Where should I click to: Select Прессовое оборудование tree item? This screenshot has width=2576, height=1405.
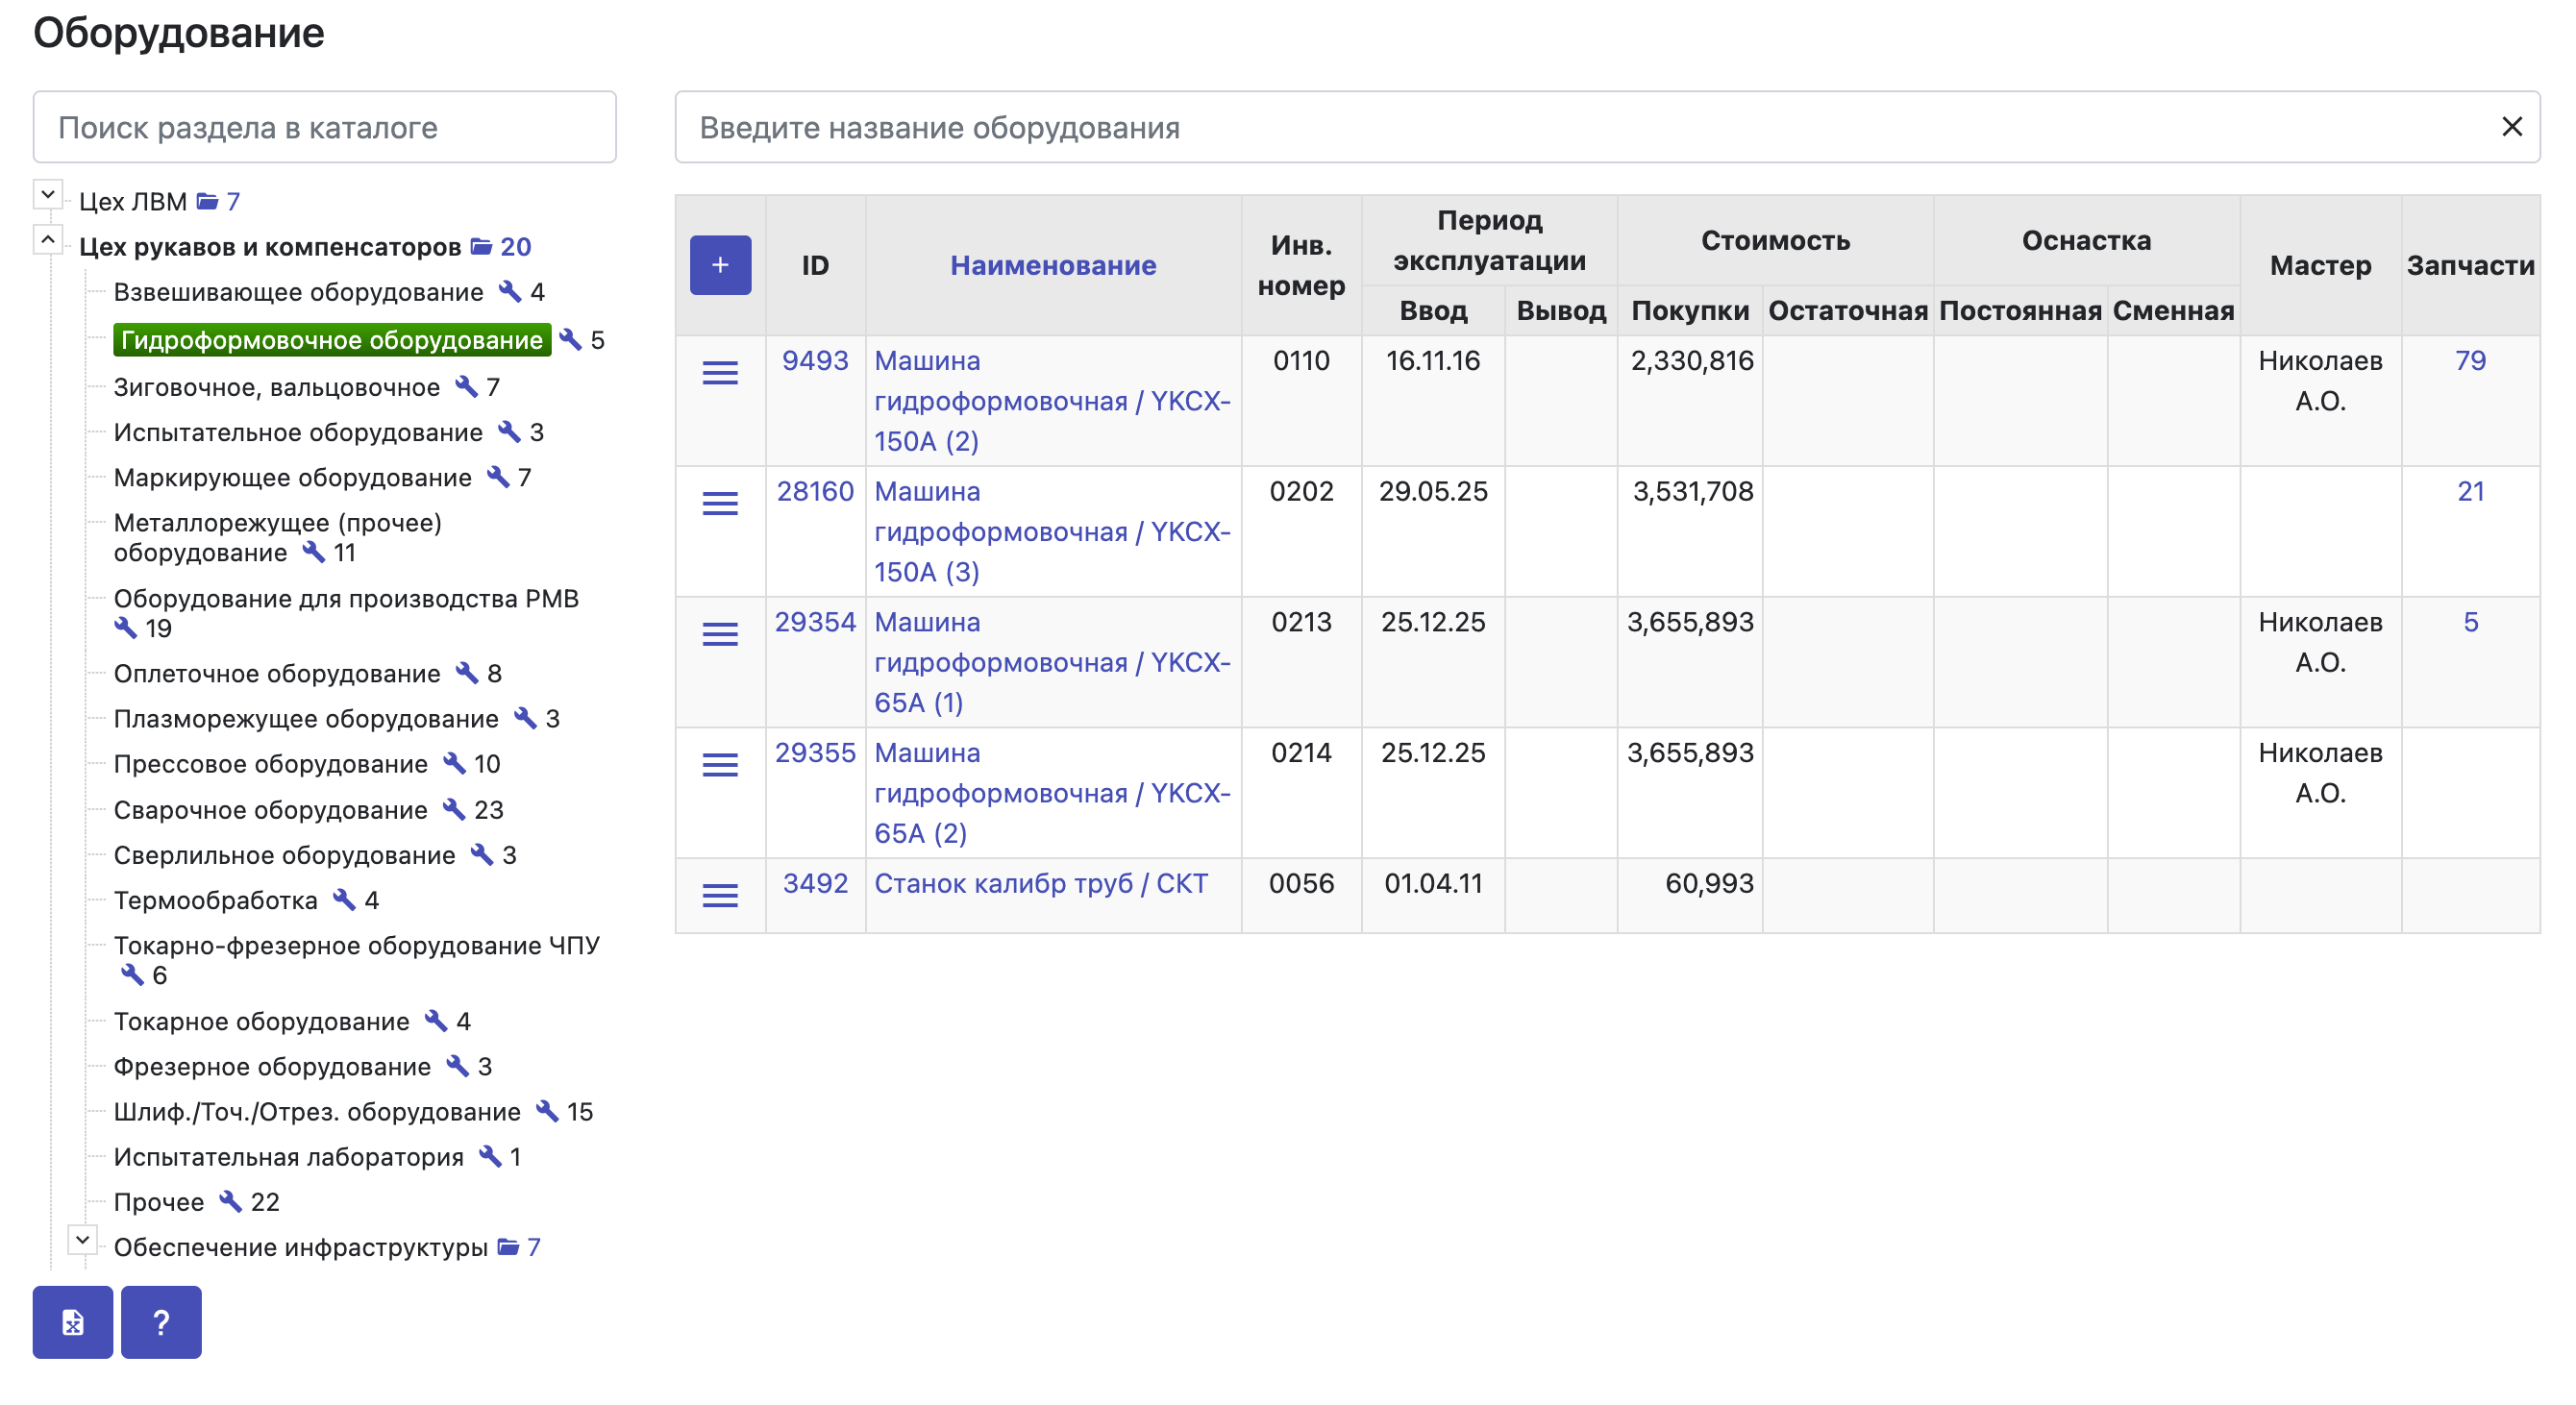(270, 764)
